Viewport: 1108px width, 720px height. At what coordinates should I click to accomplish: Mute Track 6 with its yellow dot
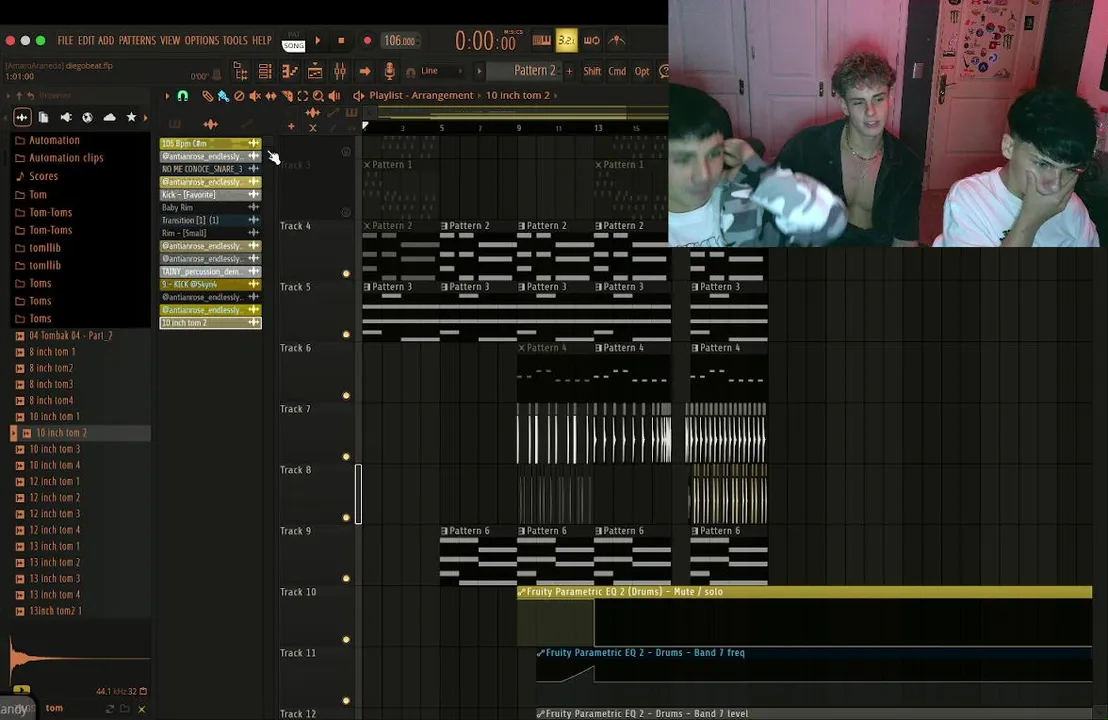point(346,396)
